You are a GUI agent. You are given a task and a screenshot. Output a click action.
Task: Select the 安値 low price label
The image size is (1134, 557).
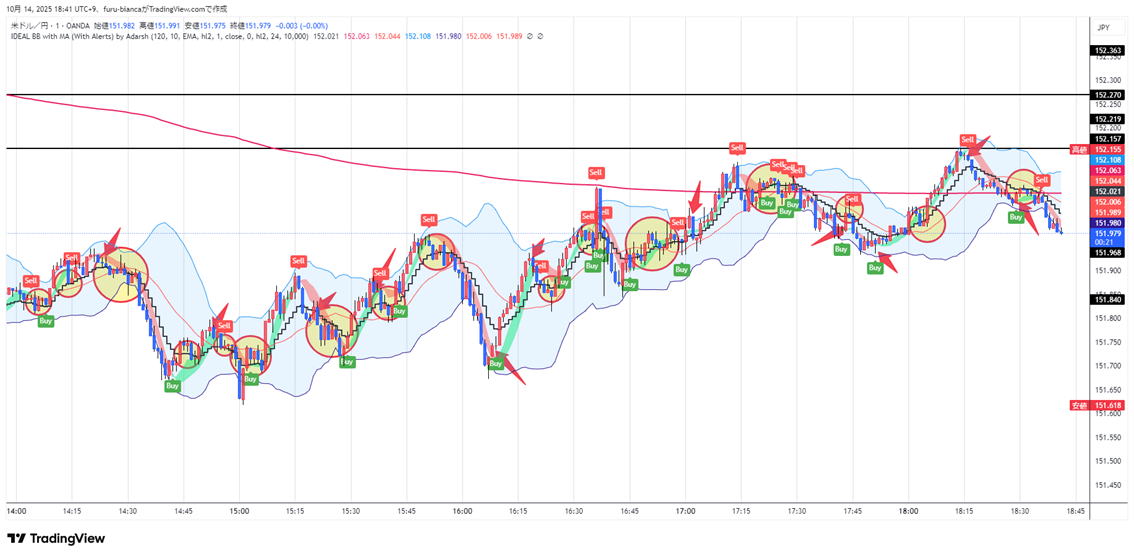coord(1078,406)
